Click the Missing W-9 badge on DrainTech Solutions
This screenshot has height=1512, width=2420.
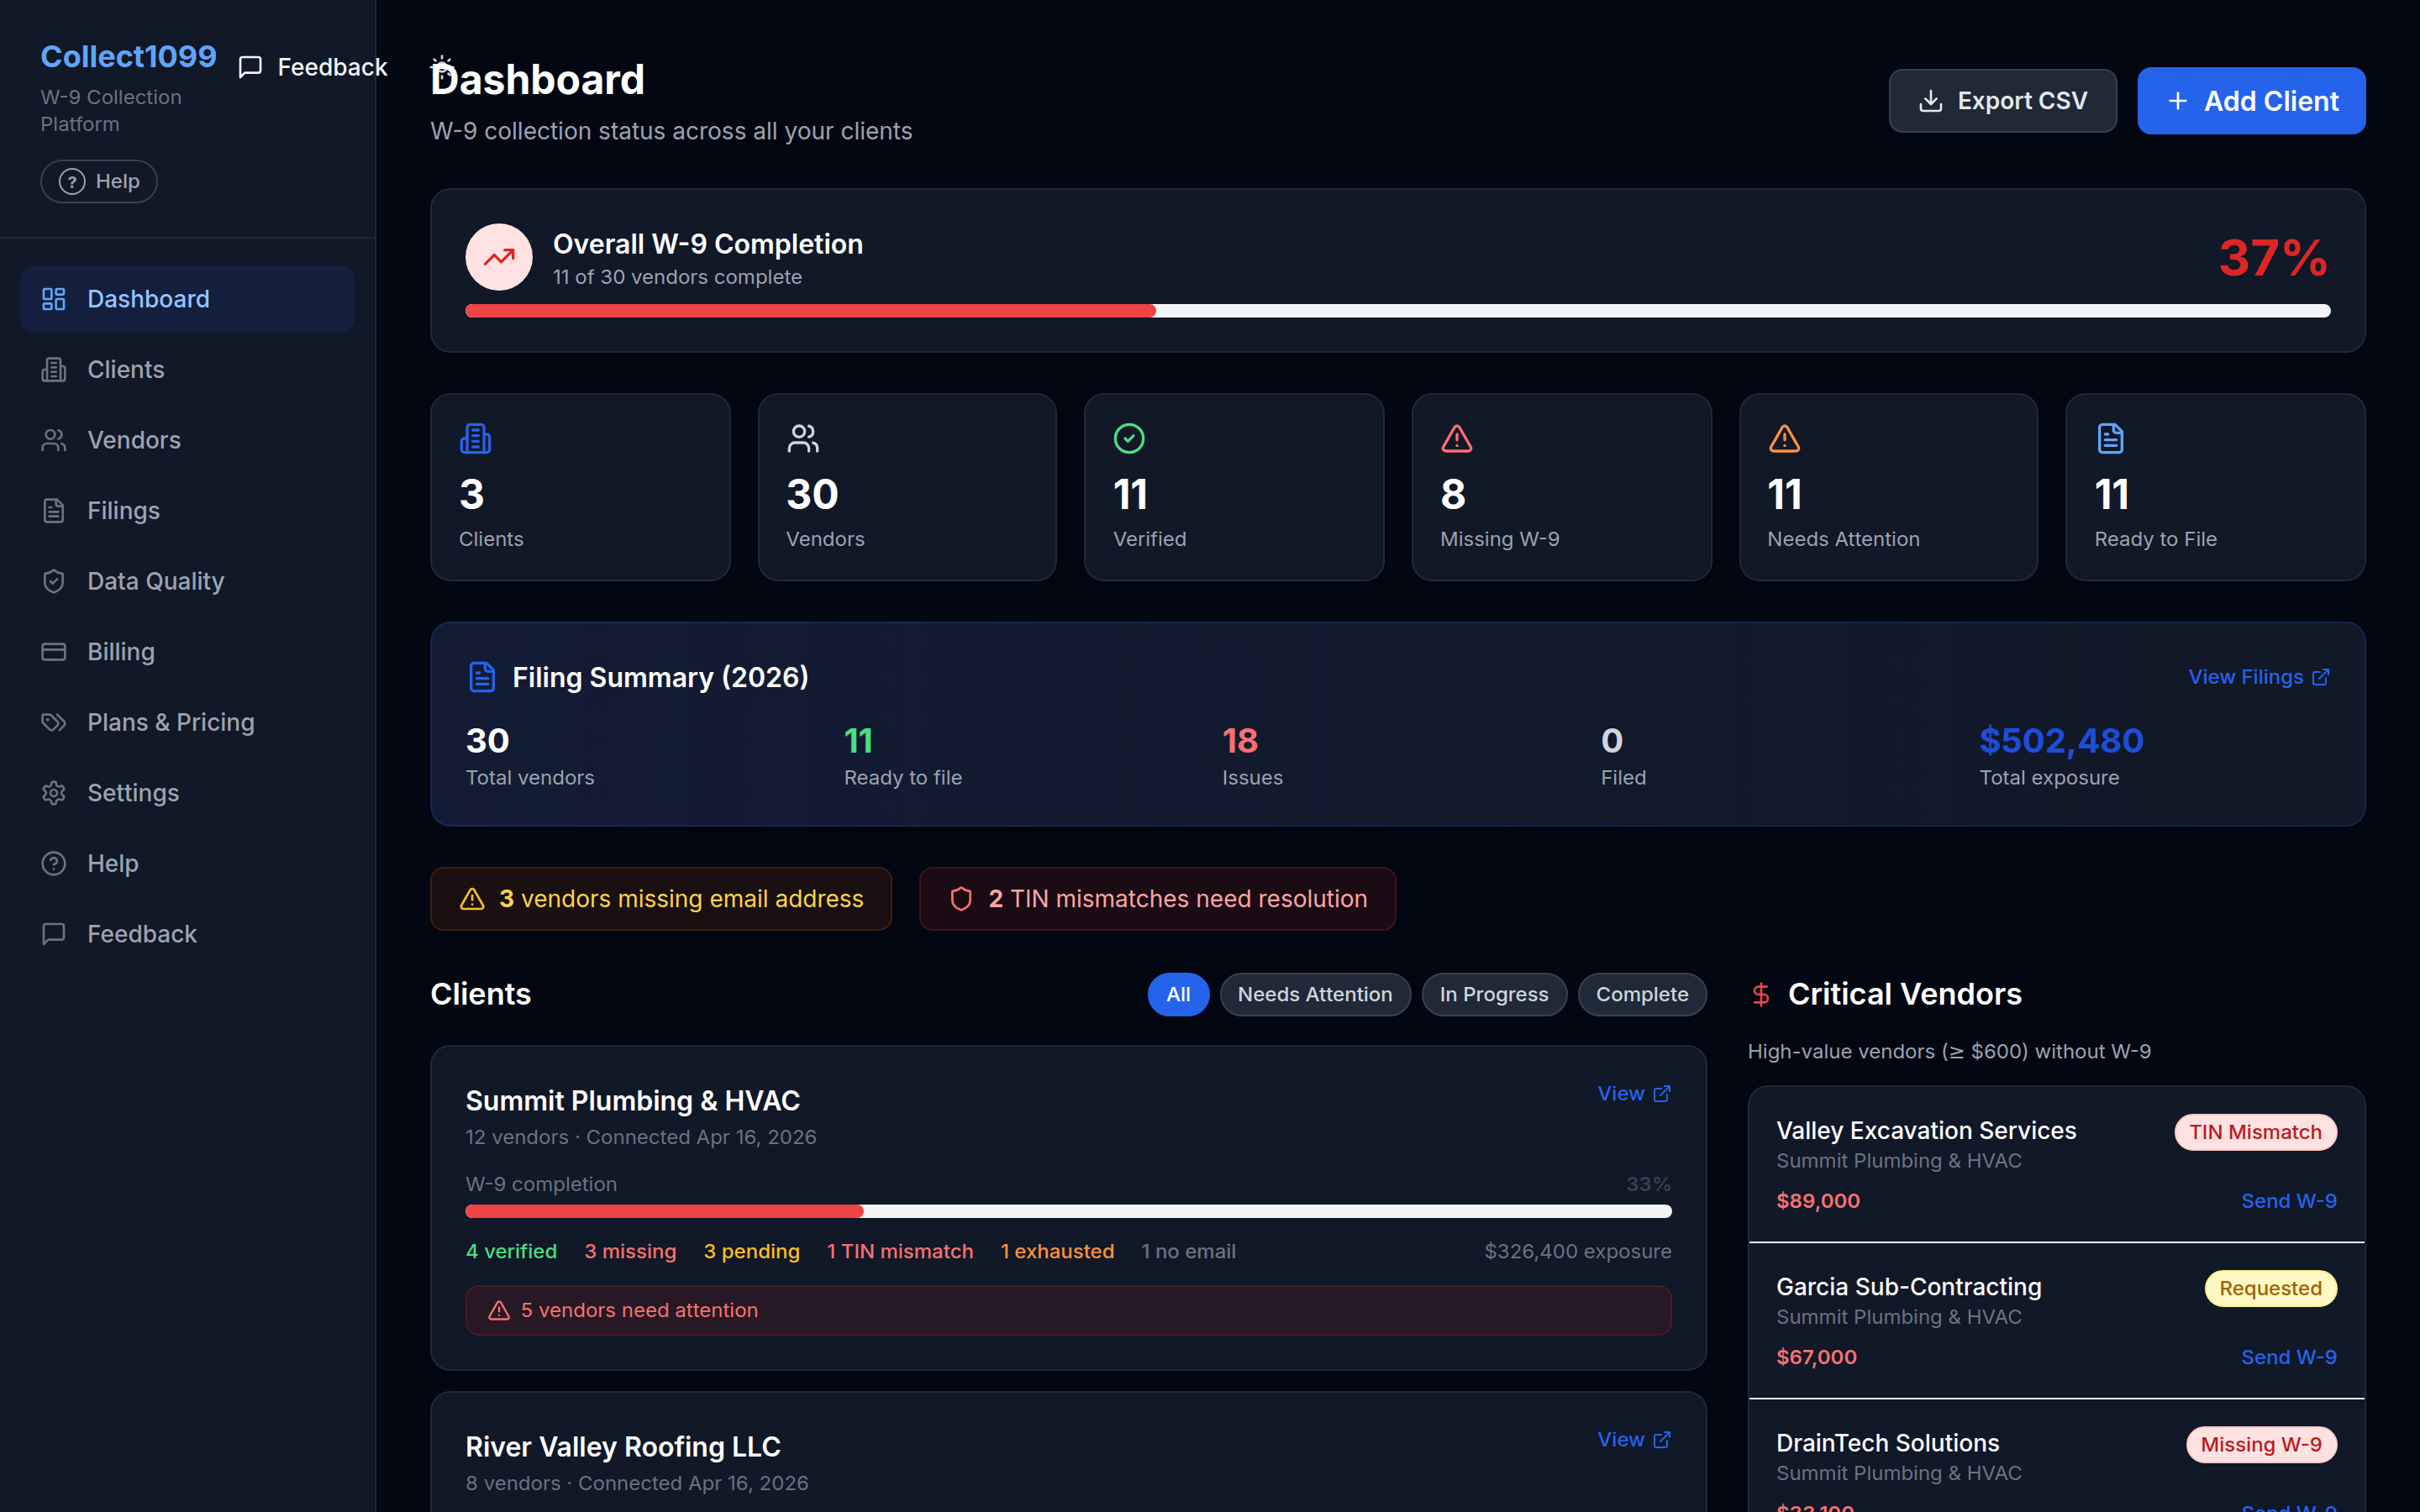coord(2261,1444)
